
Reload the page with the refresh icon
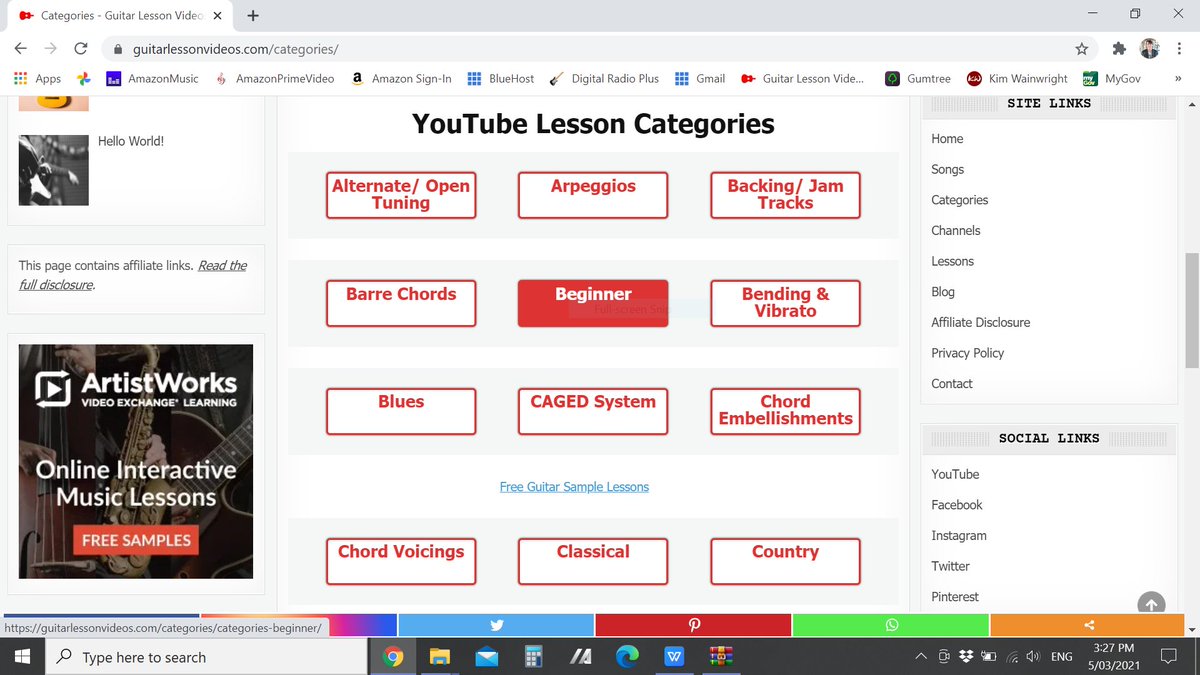coord(81,46)
